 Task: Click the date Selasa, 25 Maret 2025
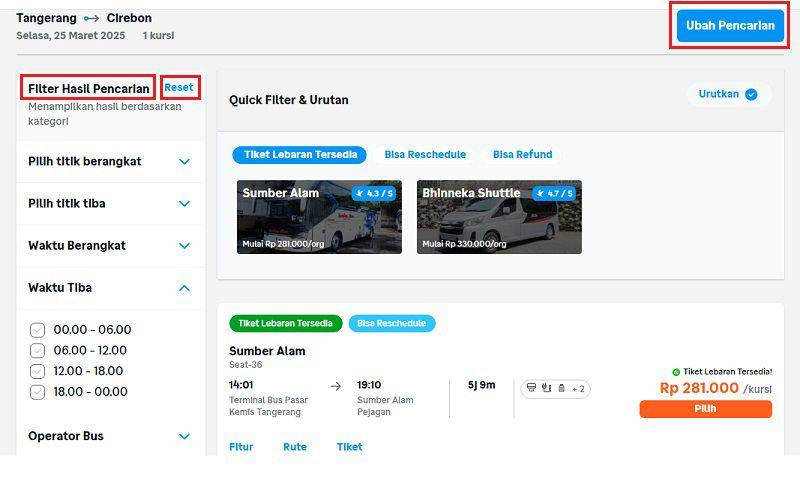click(x=70, y=35)
